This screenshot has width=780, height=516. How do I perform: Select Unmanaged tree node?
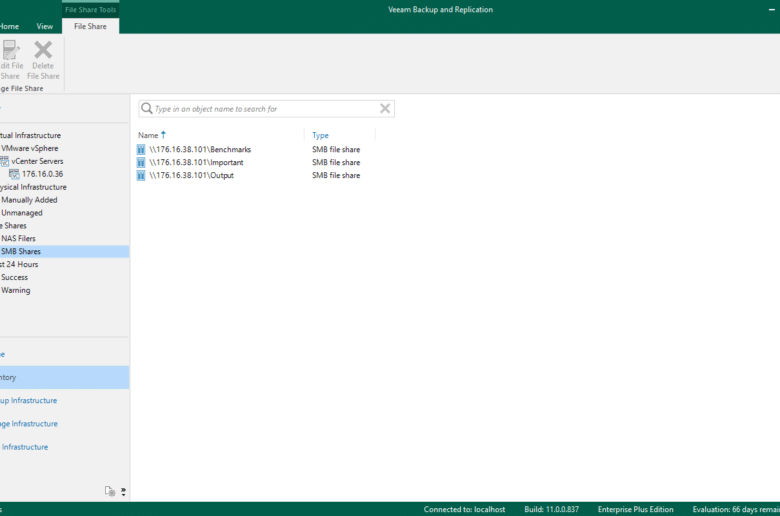coord(21,213)
